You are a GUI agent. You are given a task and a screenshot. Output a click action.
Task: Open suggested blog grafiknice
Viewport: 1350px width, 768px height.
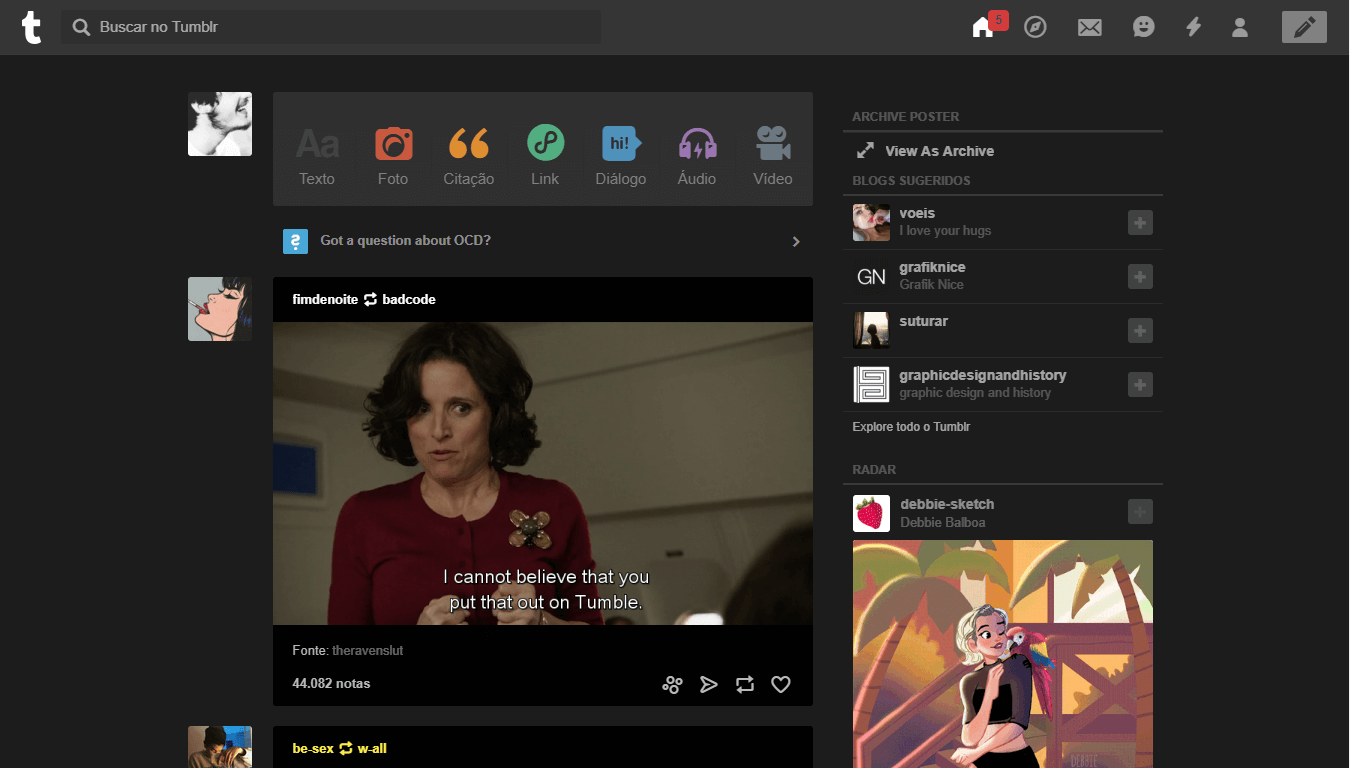coord(932,267)
